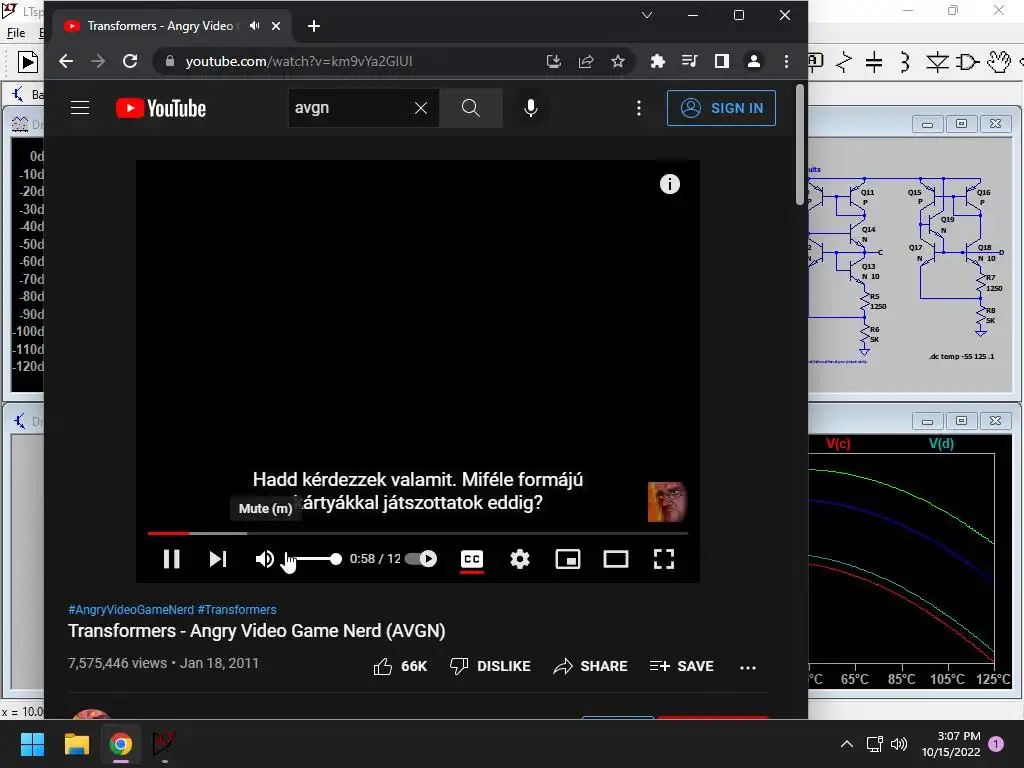The height and width of the screenshot is (768, 1024).
Task: Open the #Transformers hashtag link
Action: coord(237,609)
